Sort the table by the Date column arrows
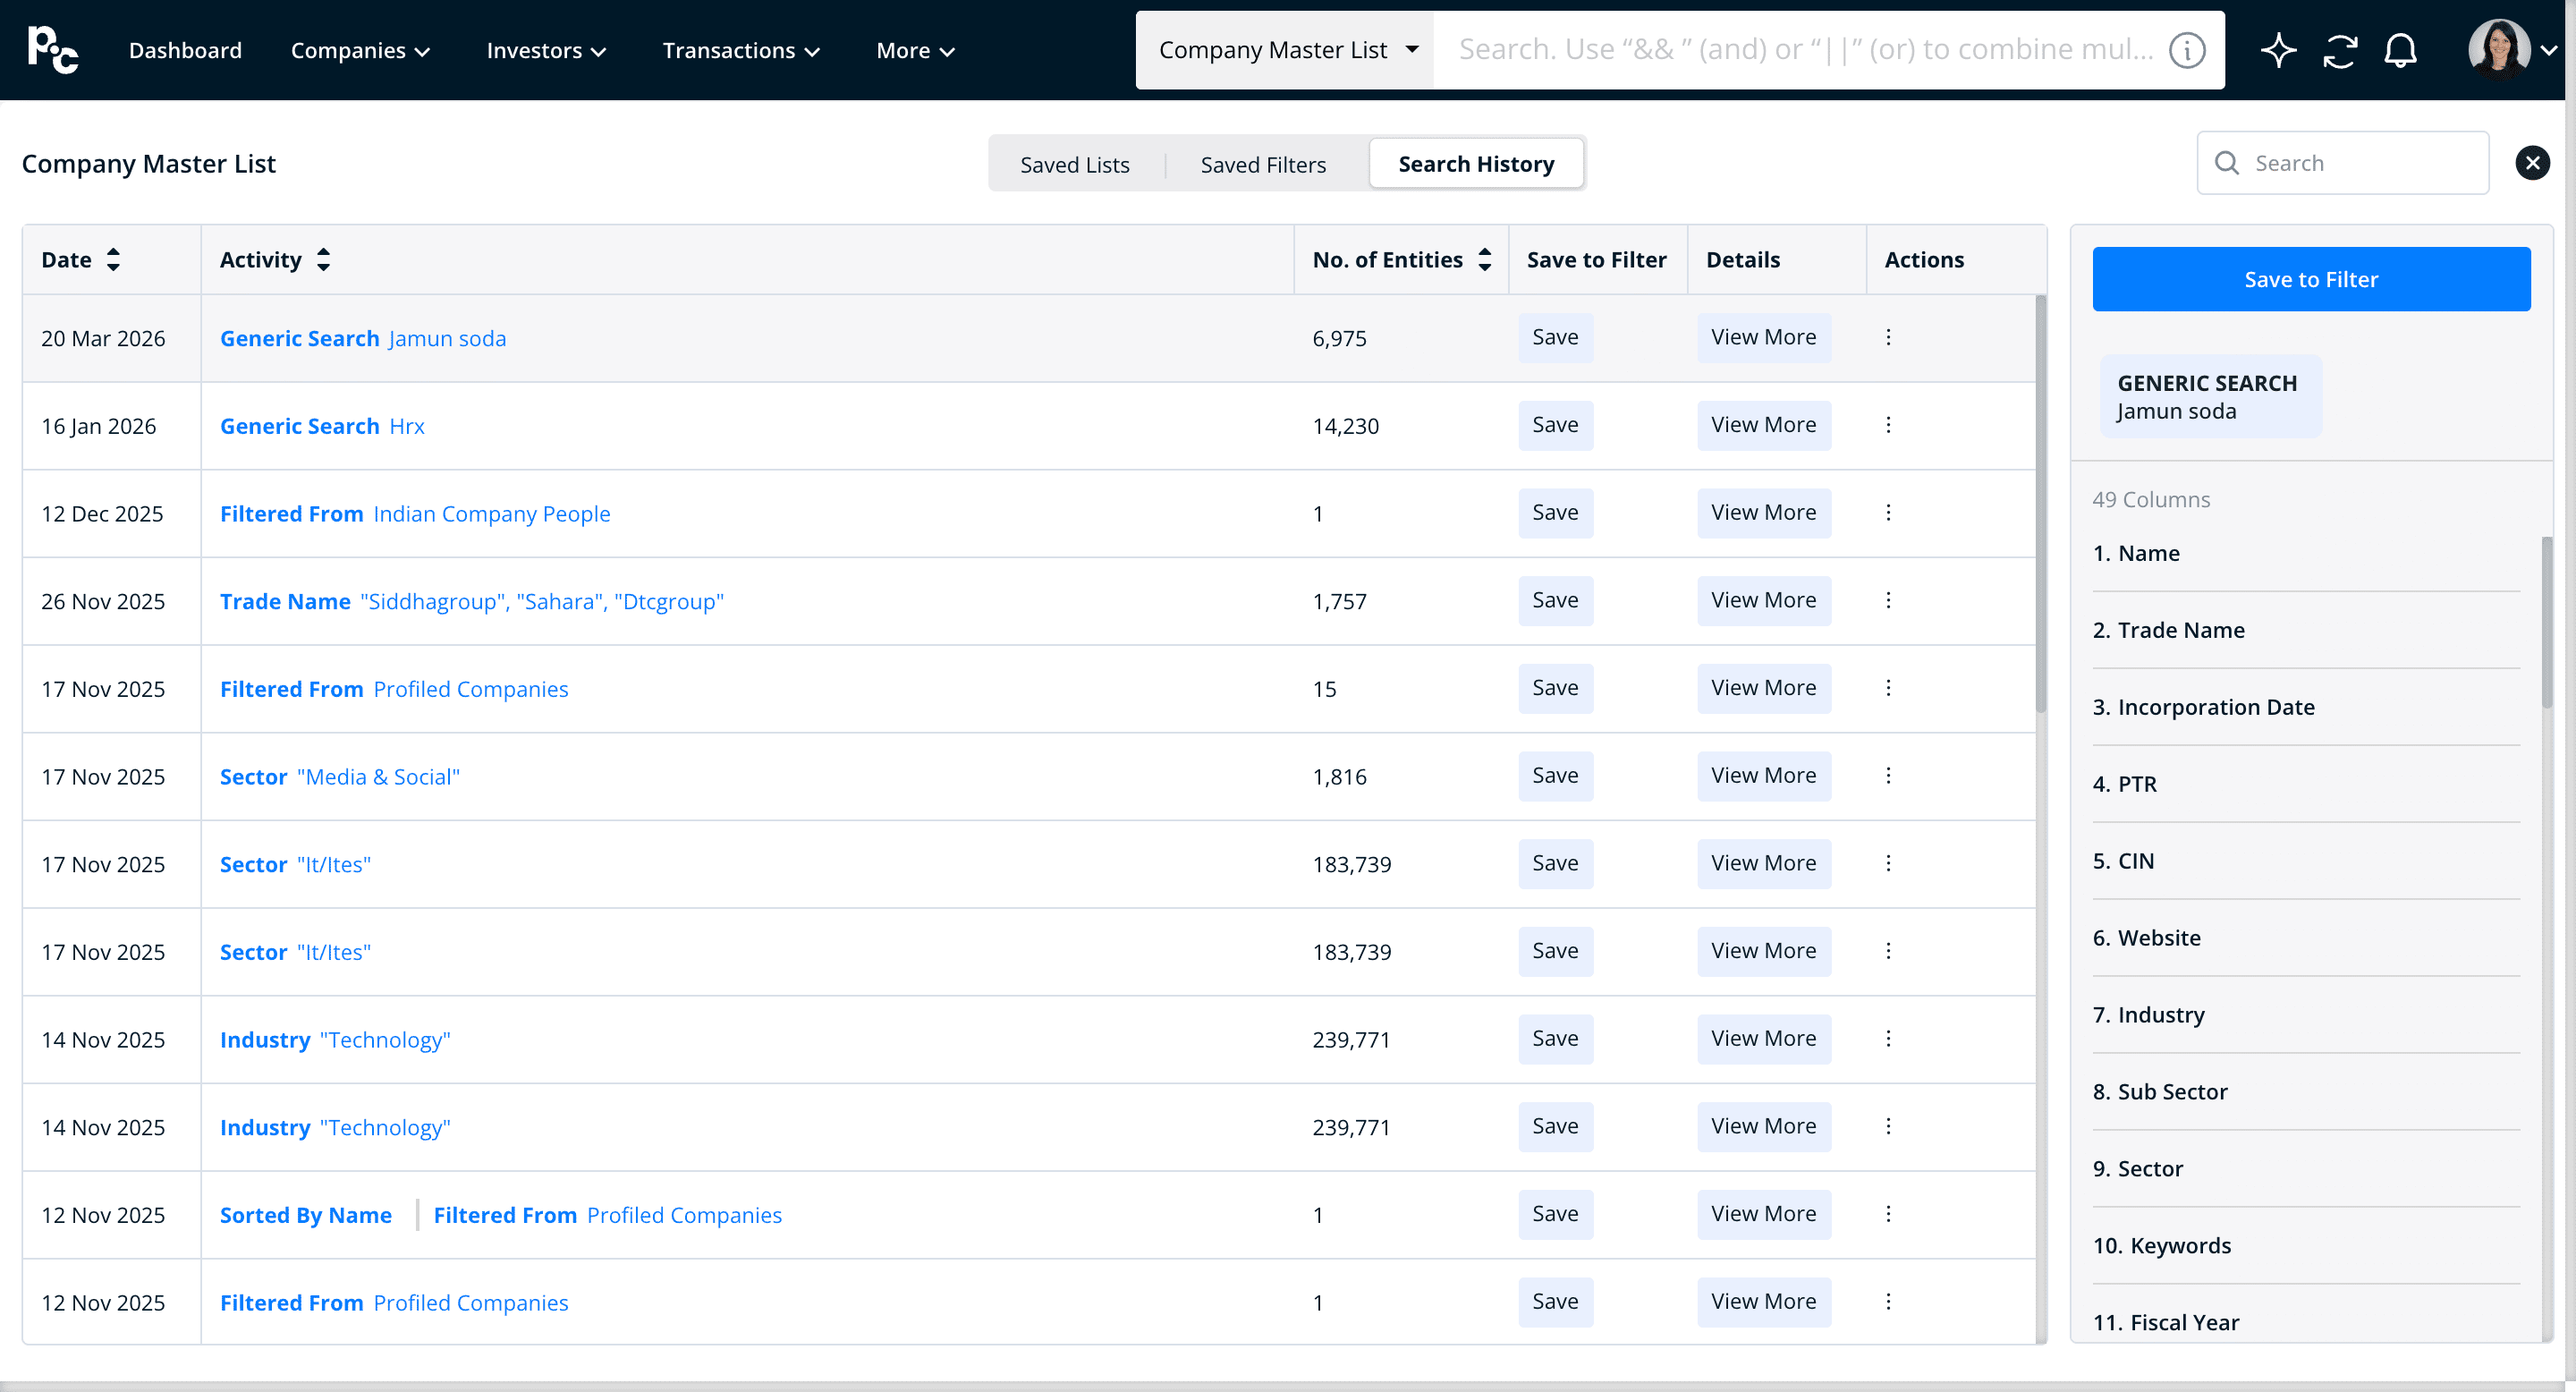The width and height of the screenshot is (2576, 1392). [x=113, y=260]
